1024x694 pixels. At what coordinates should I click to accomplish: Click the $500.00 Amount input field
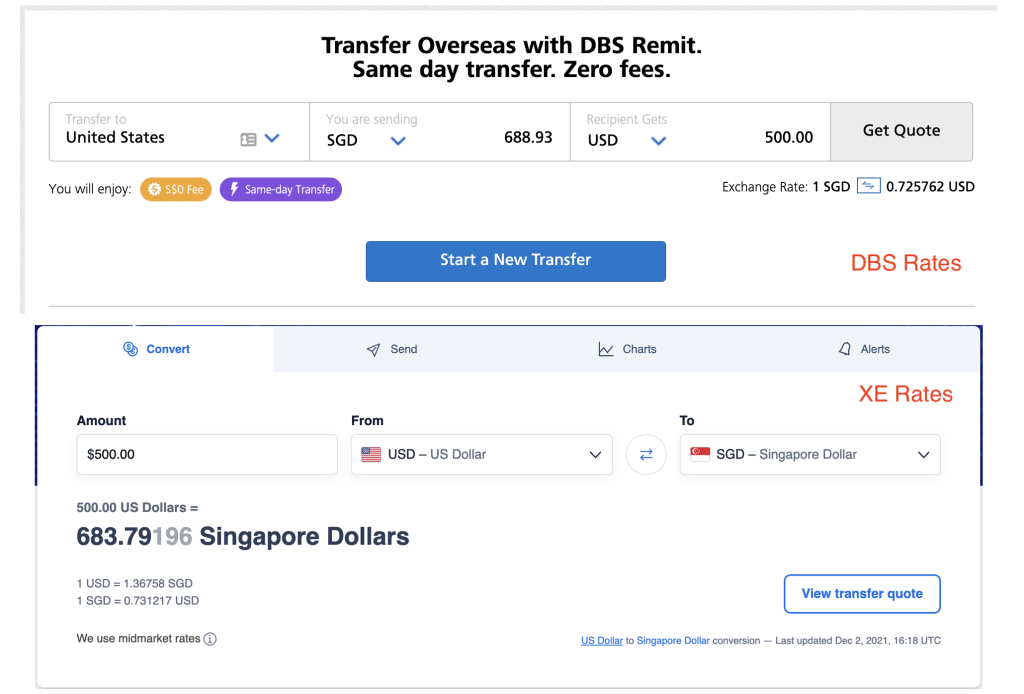(x=206, y=454)
